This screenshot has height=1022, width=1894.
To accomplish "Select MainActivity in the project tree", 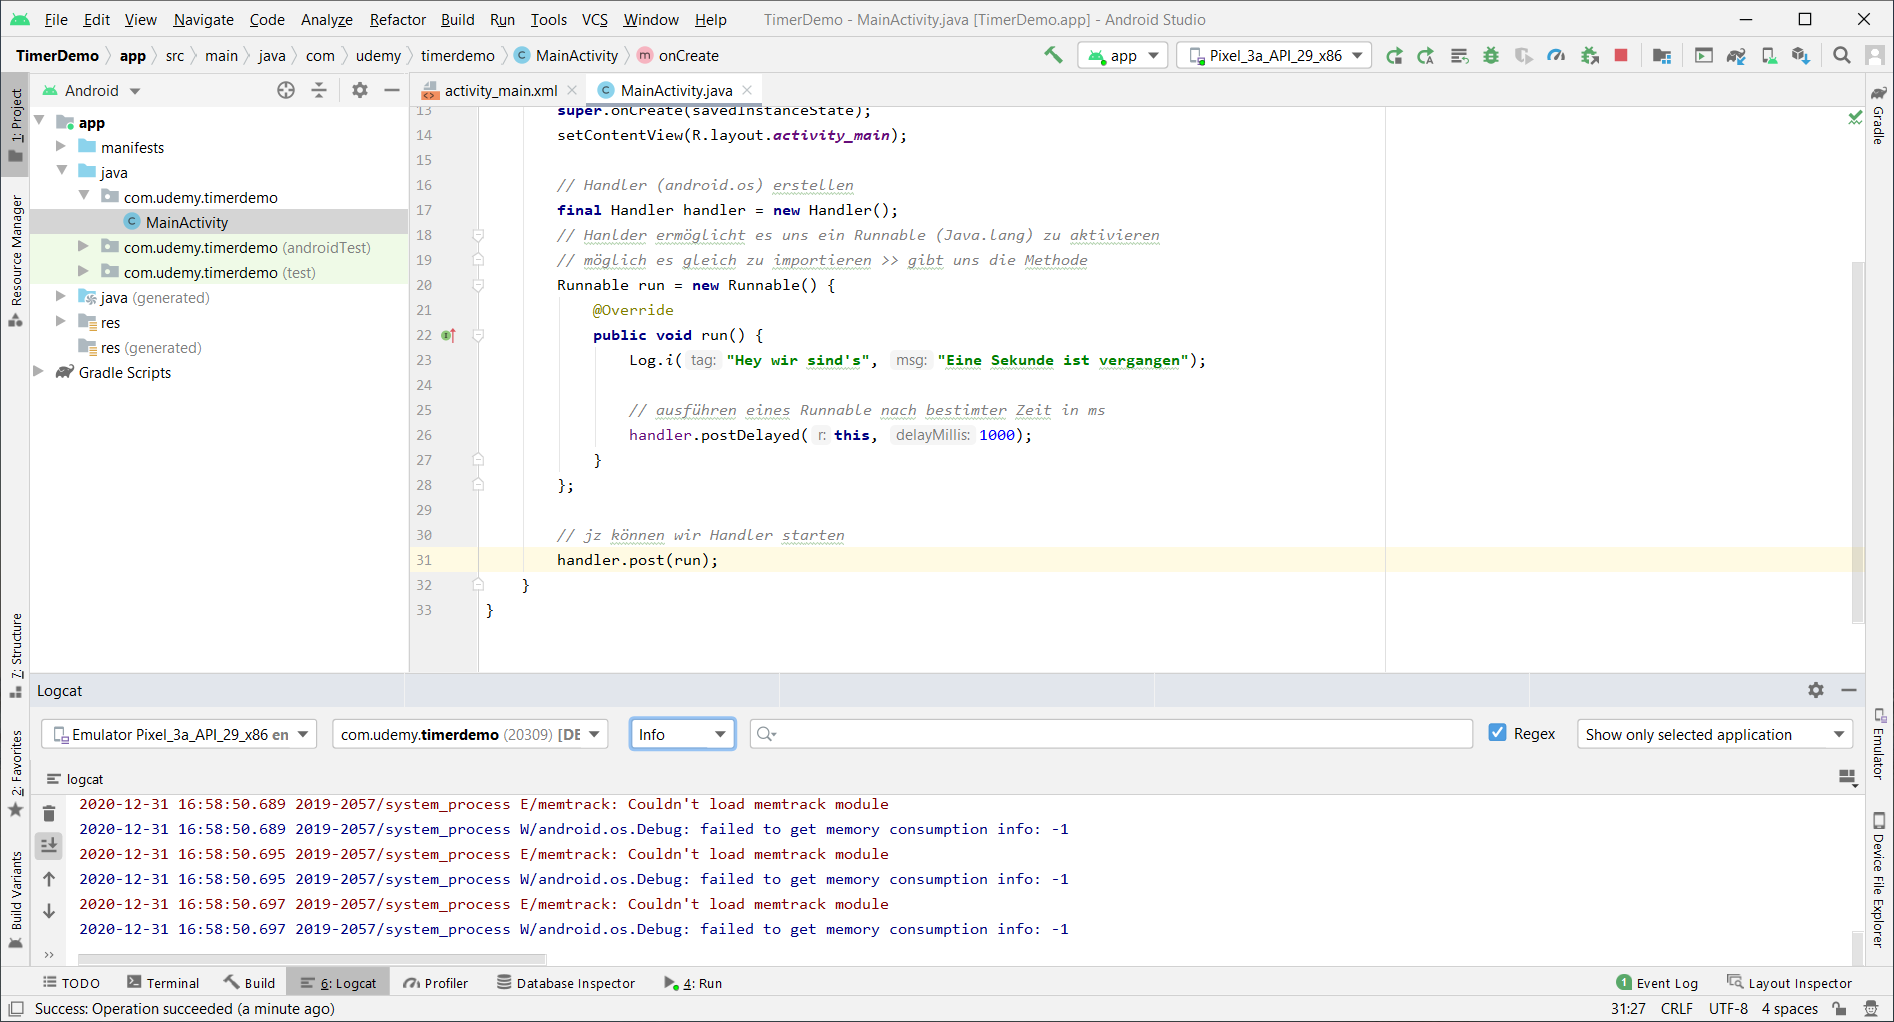I will pos(219,222).
